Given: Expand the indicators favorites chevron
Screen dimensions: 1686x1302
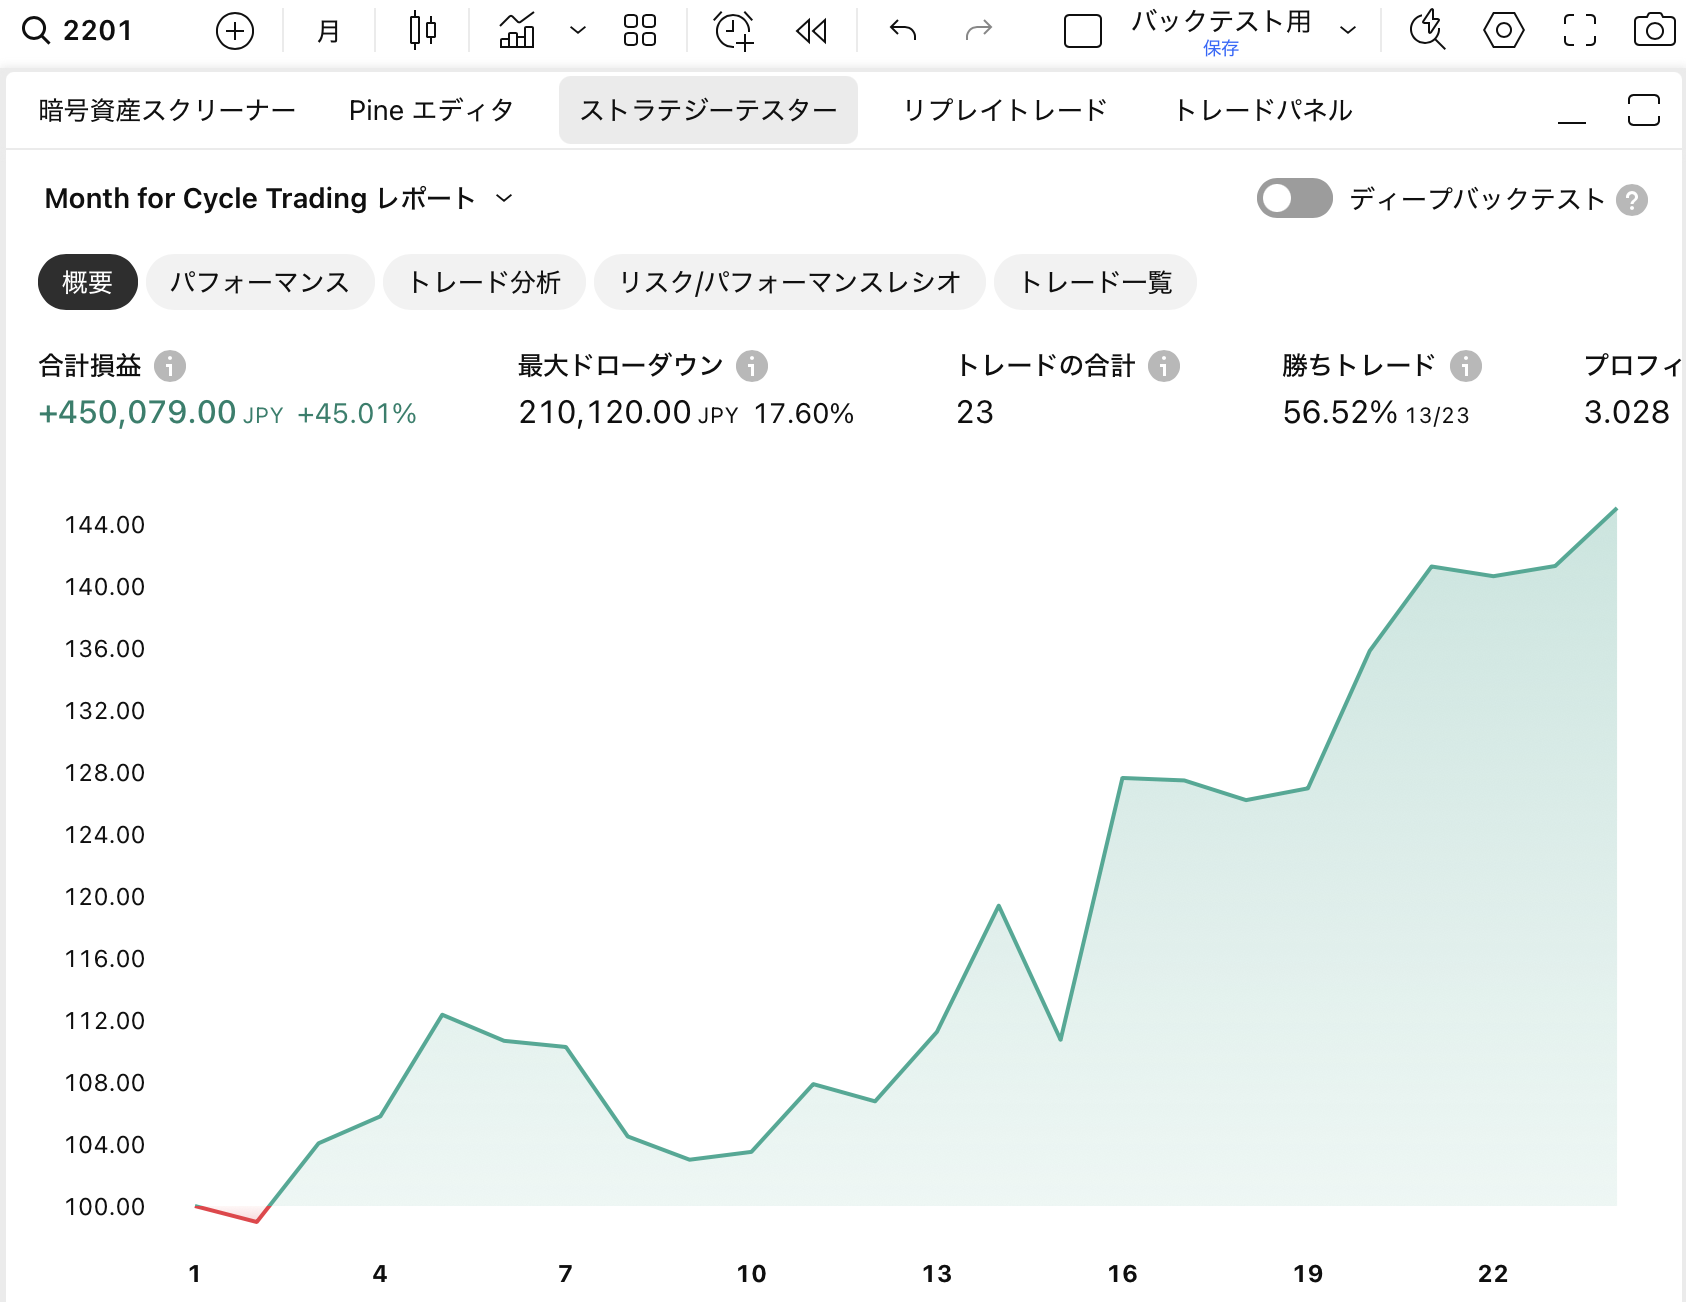Looking at the screenshot, I should [x=577, y=31].
